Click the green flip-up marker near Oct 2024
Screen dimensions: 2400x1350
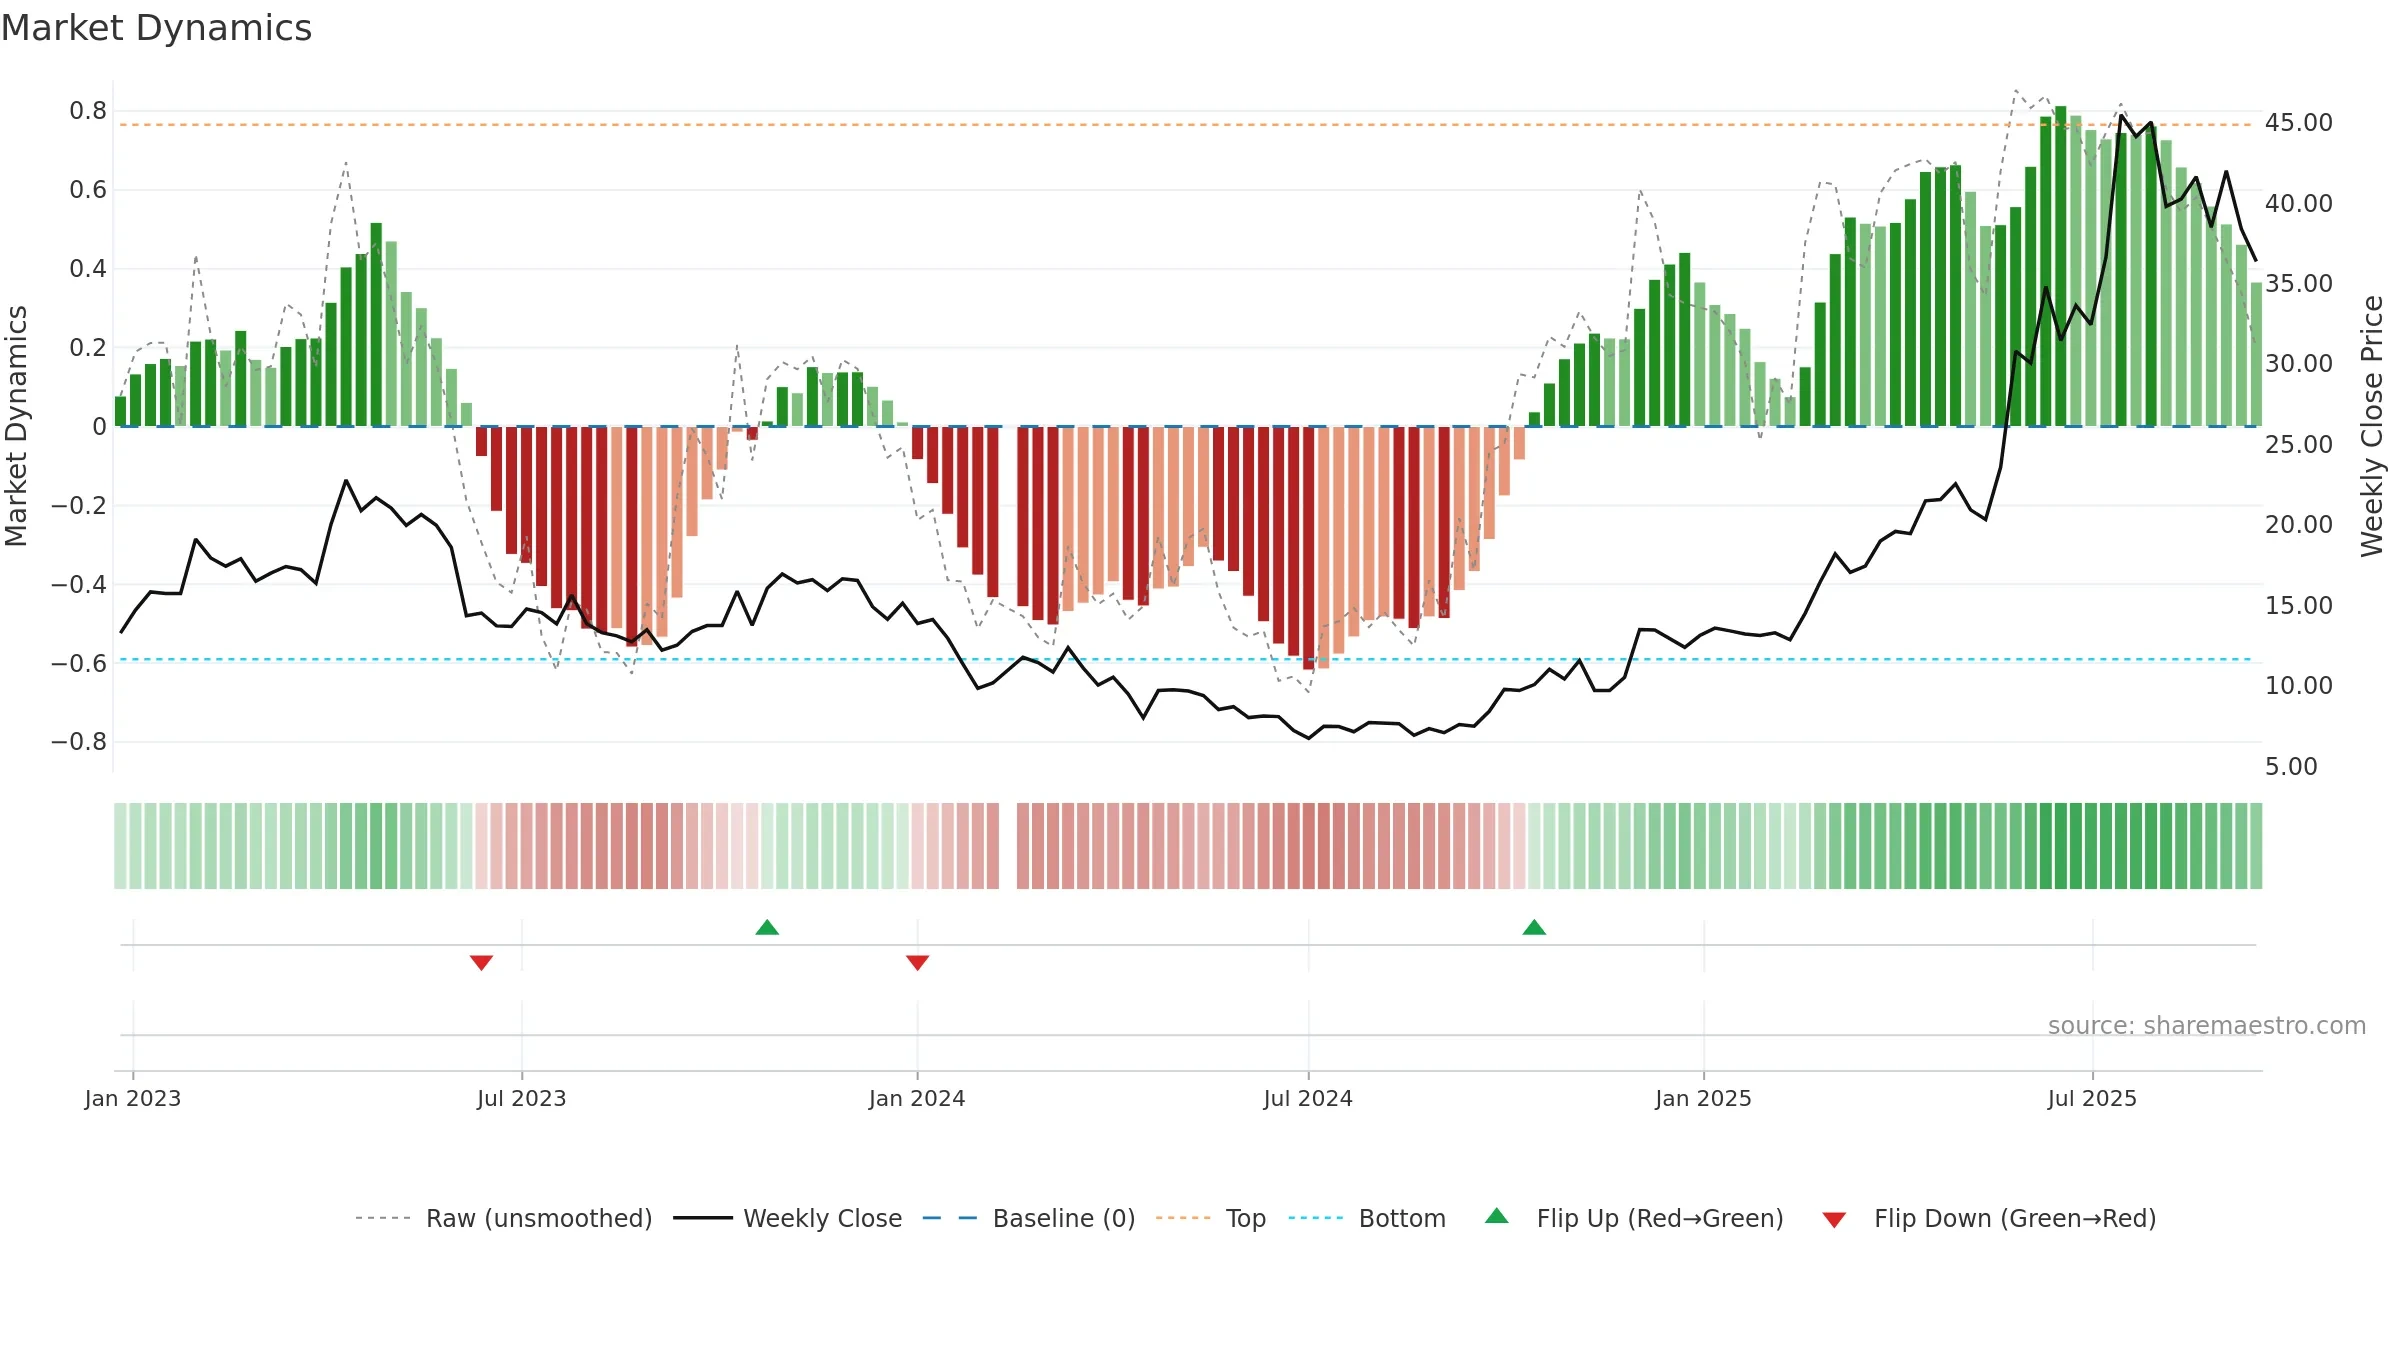pyautogui.click(x=1534, y=927)
